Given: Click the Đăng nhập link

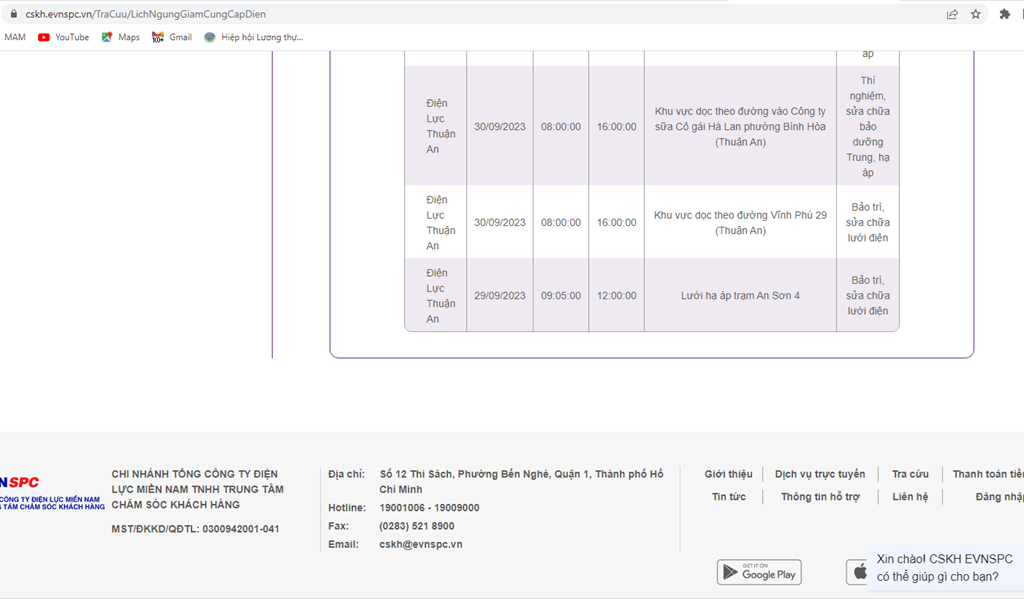Looking at the screenshot, I should (x=999, y=497).
